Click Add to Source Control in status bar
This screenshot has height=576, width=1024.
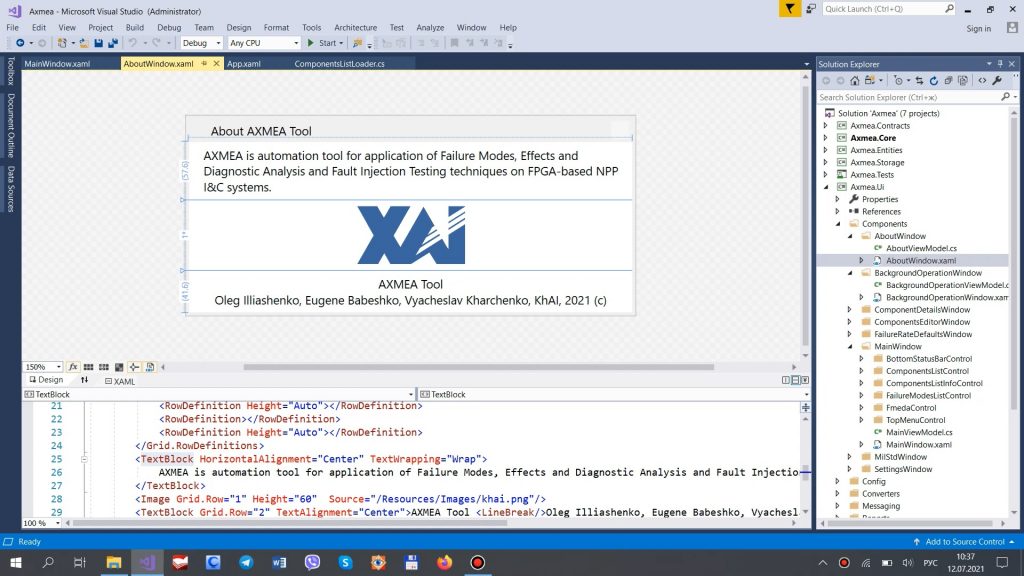[965, 541]
